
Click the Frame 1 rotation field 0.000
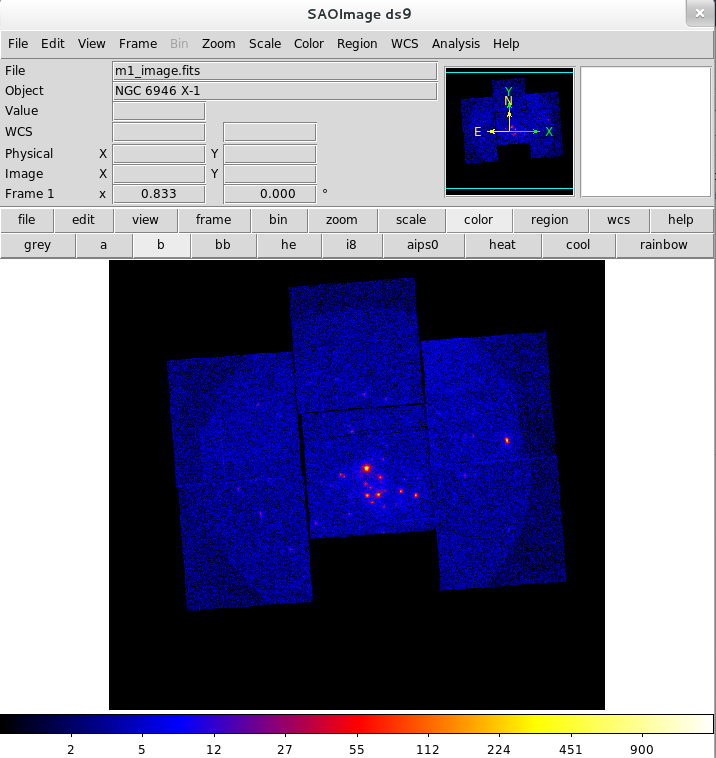270,194
